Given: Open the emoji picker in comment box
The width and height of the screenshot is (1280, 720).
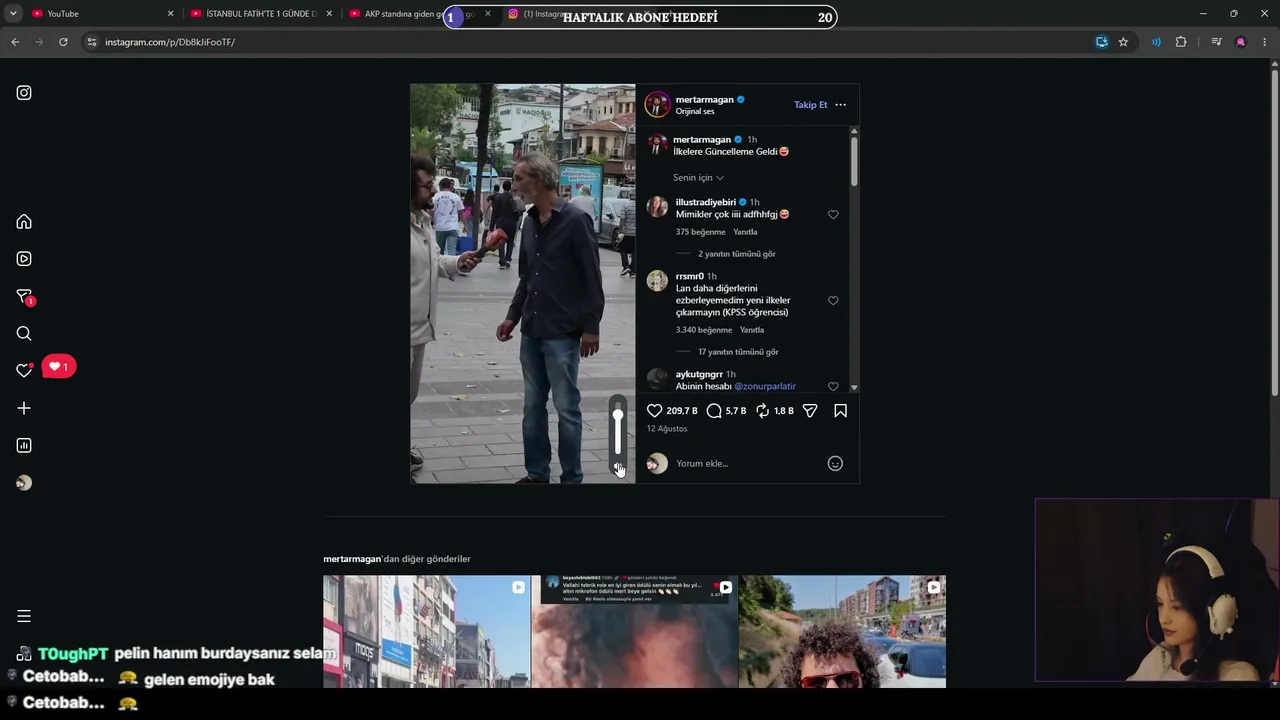Looking at the screenshot, I should tap(835, 464).
